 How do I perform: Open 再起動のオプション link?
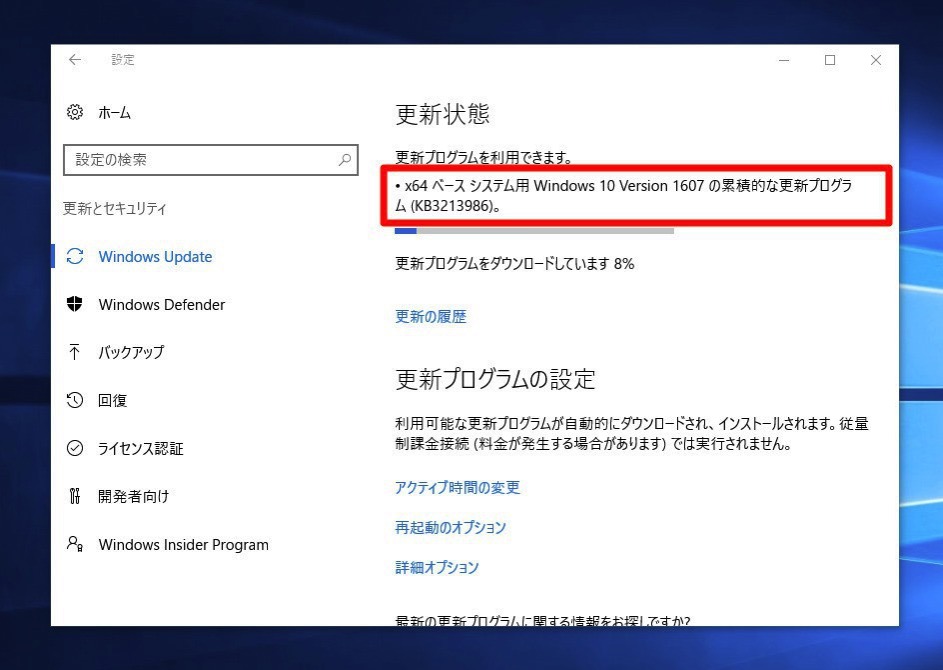450,527
